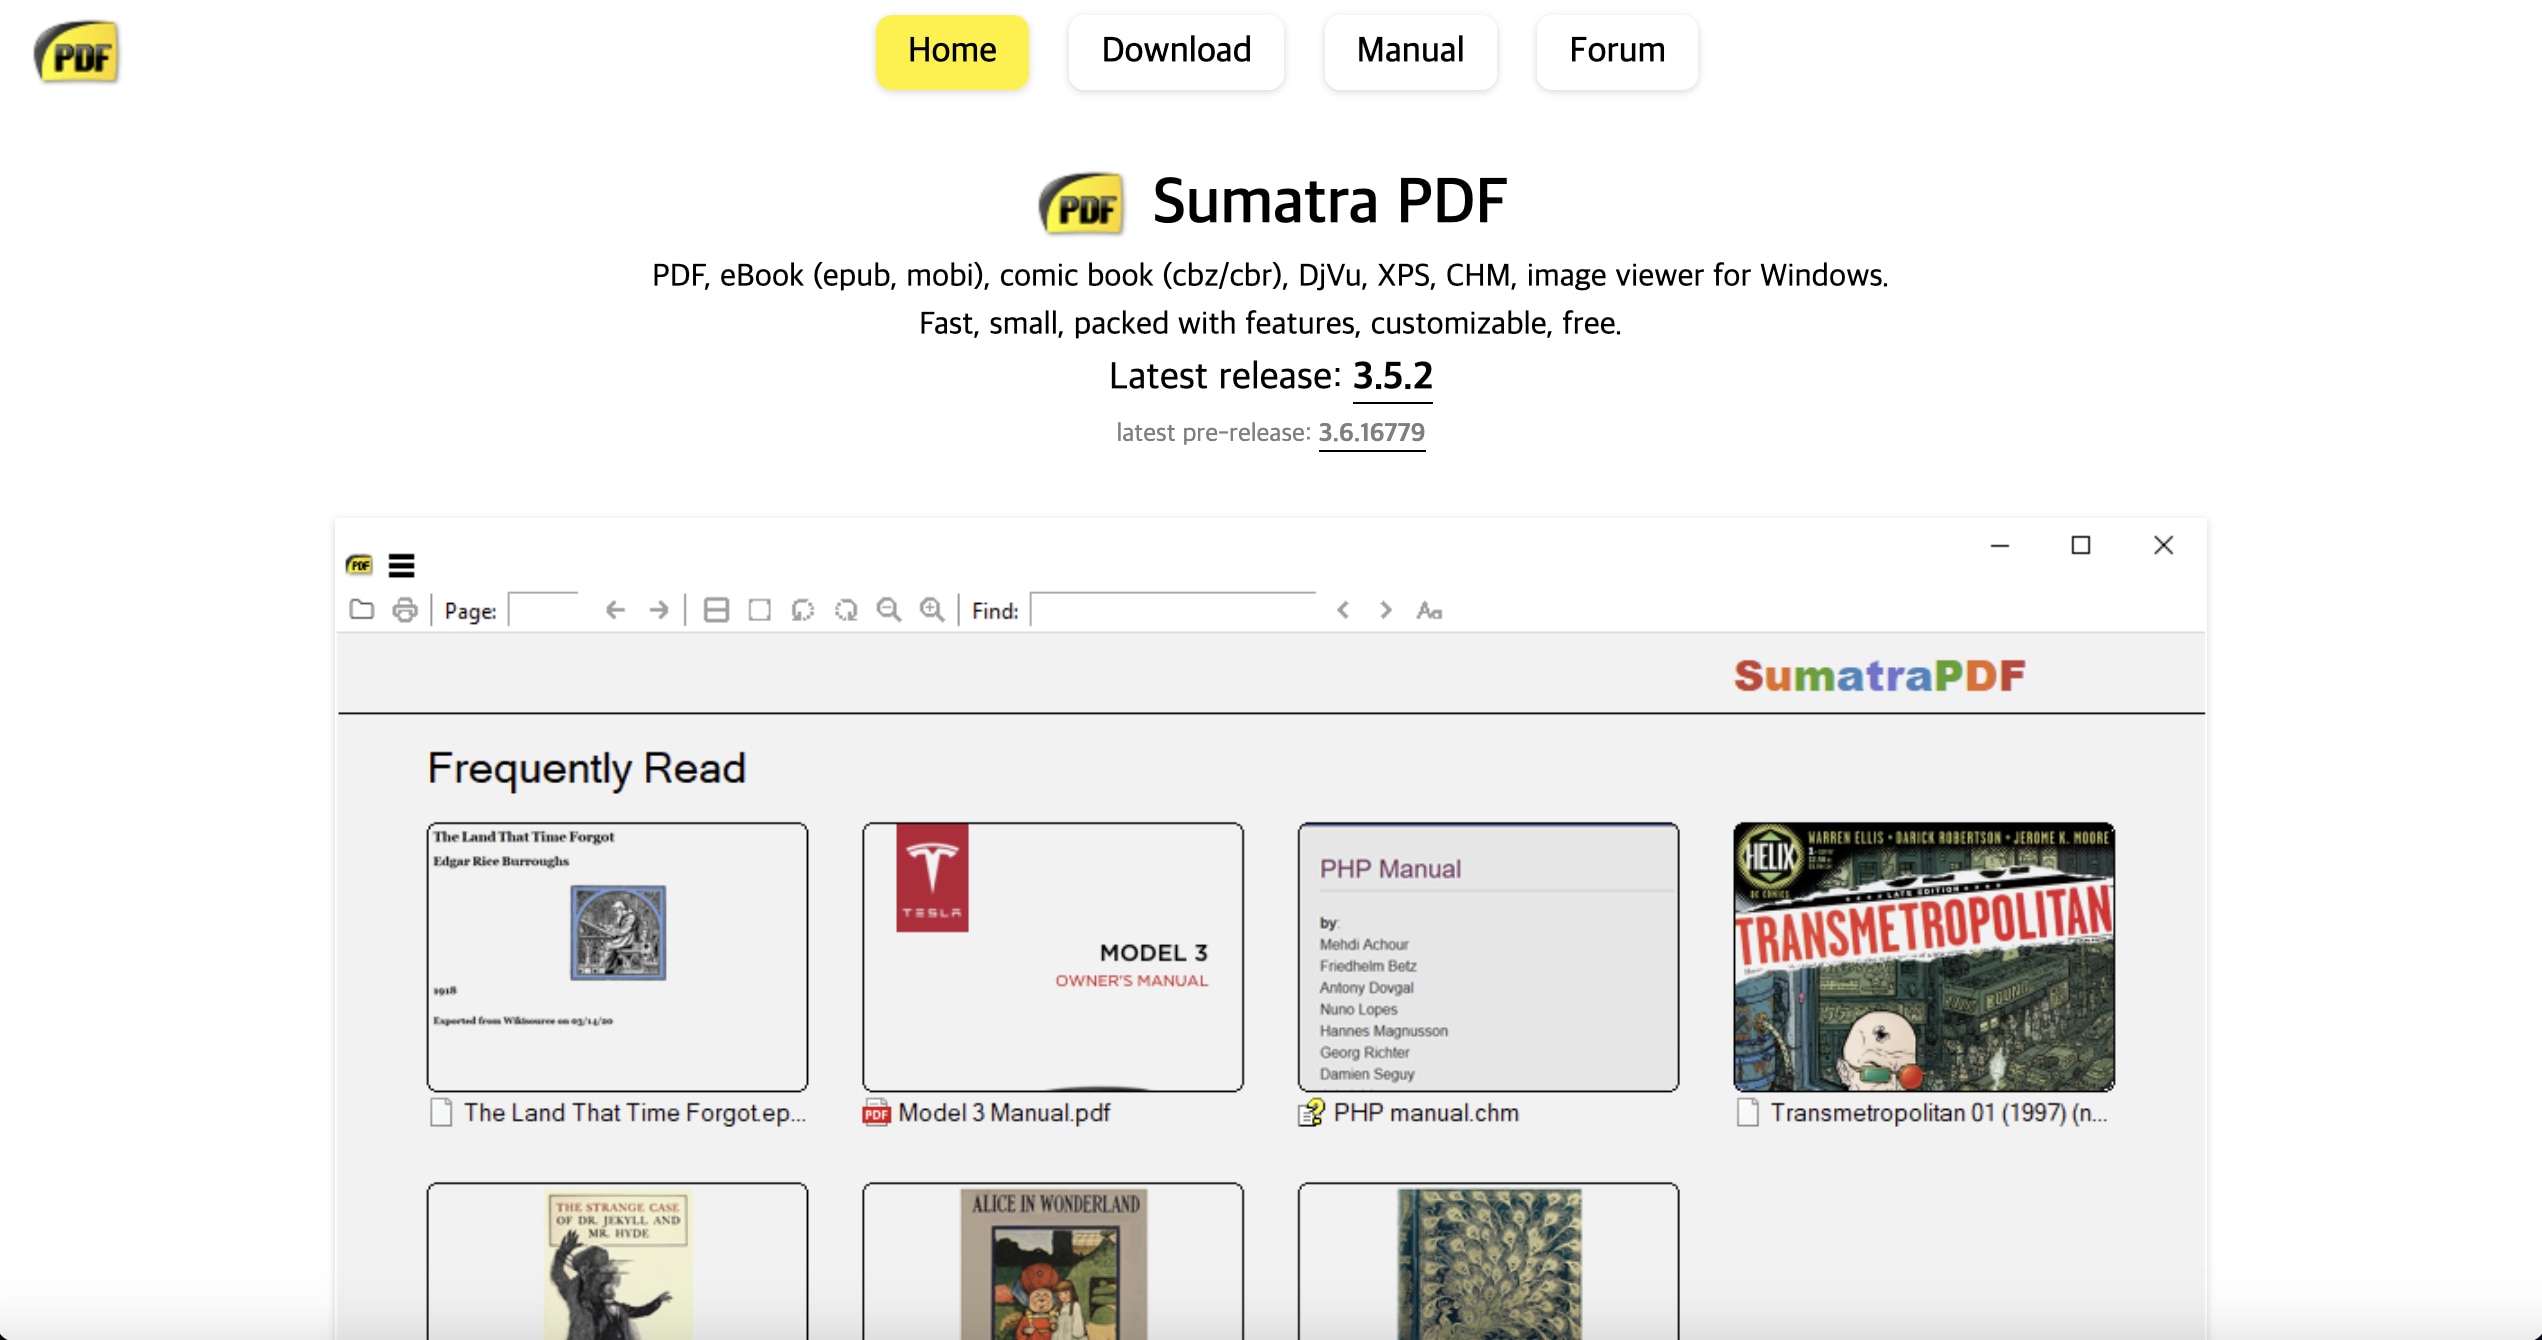Open the 3.5.2 latest release link

(1392, 377)
